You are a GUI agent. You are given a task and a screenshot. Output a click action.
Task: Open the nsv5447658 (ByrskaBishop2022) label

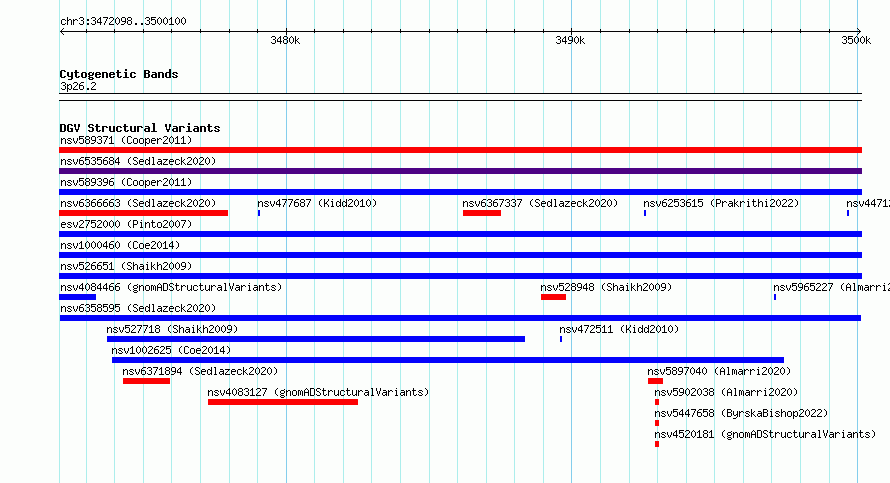[x=741, y=413]
